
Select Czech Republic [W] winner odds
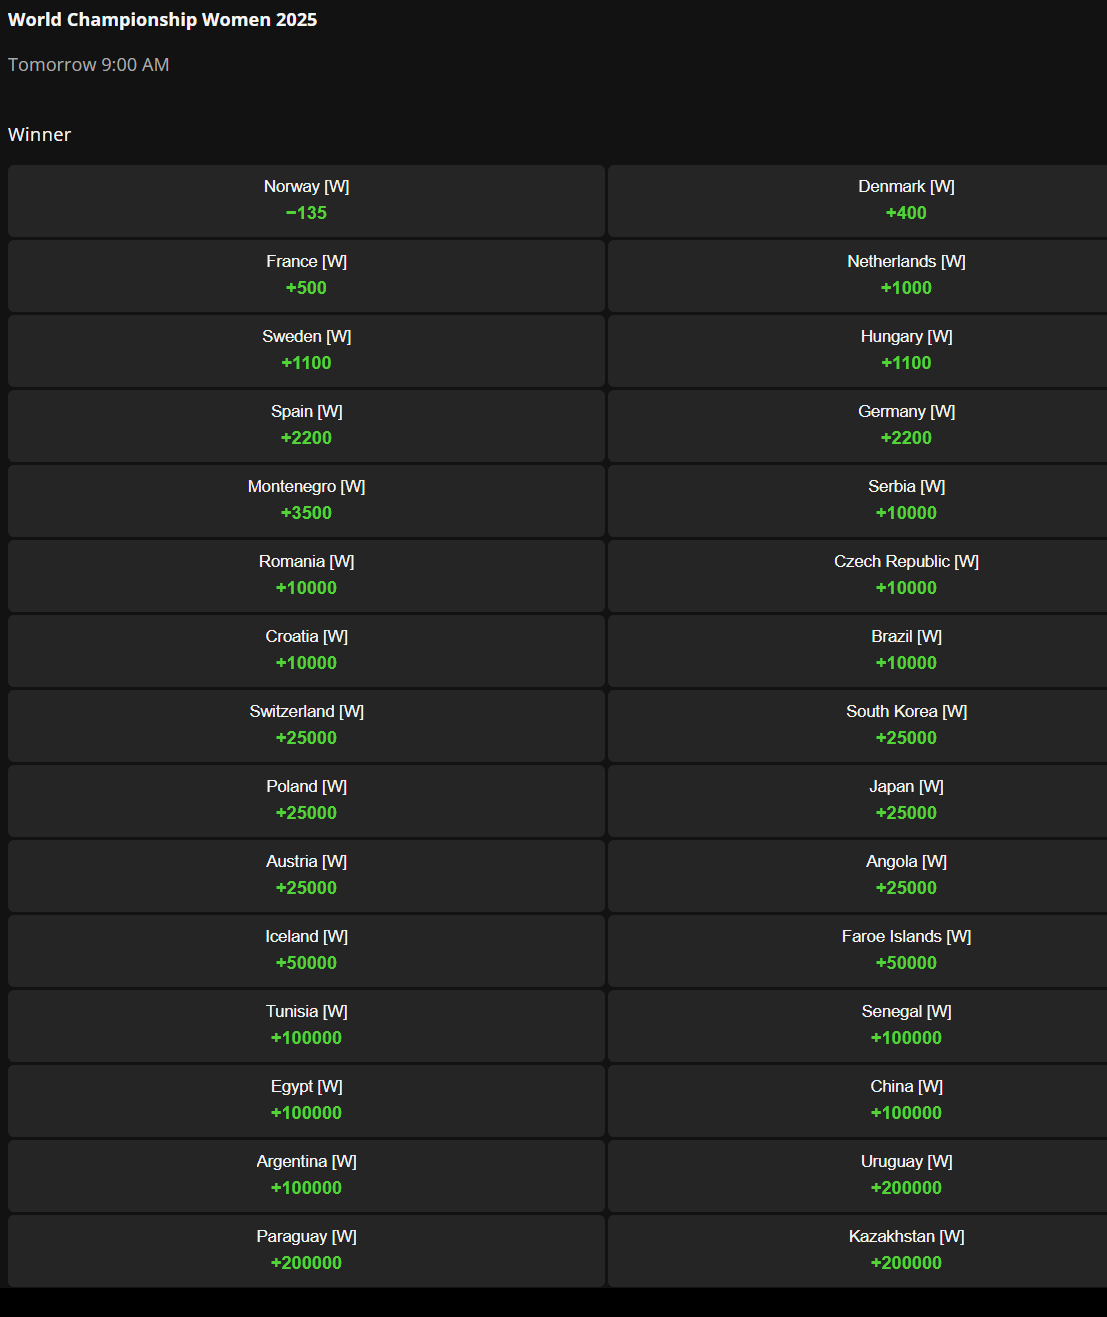click(x=906, y=576)
